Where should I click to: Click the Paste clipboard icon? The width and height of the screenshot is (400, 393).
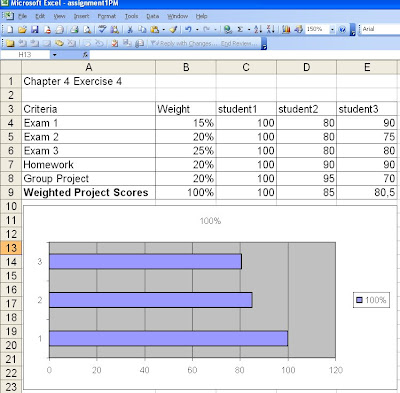coord(154,30)
